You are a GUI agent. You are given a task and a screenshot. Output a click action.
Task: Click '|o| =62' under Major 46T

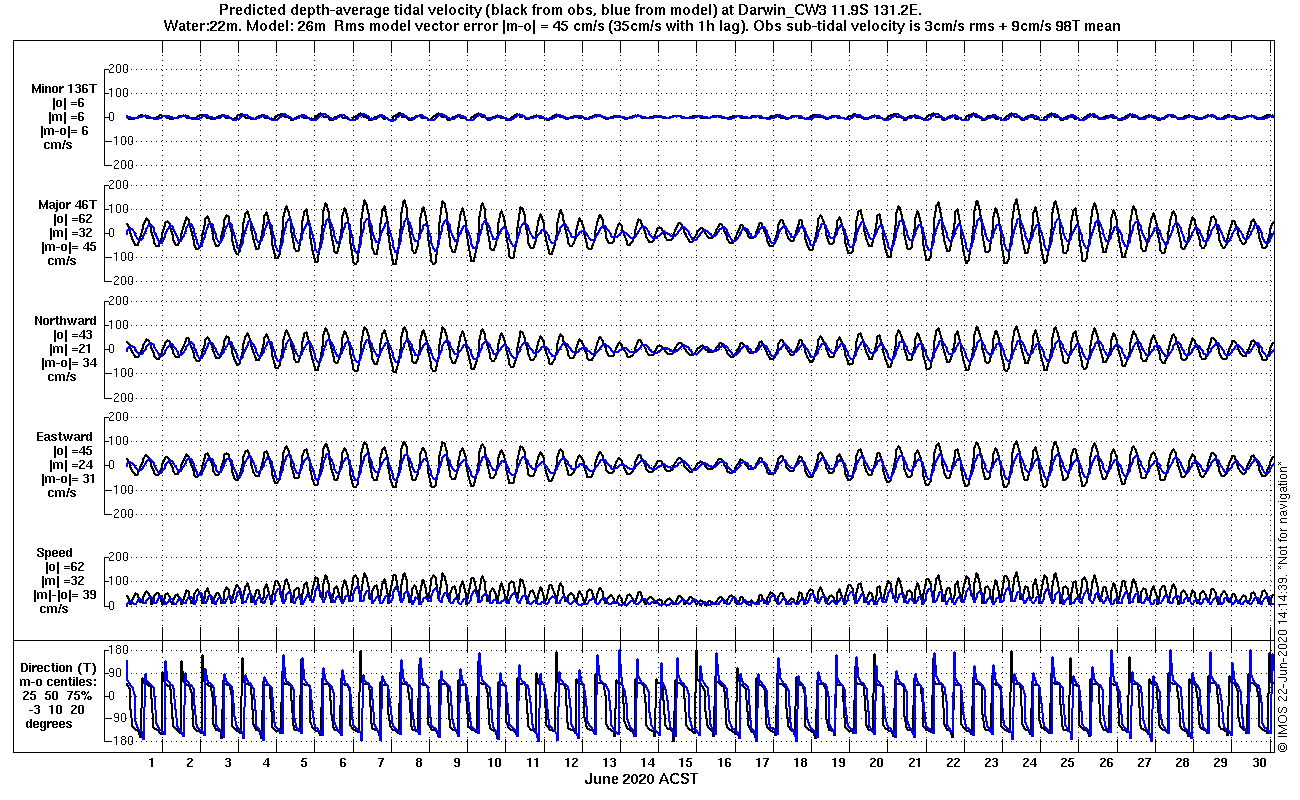click(x=72, y=219)
